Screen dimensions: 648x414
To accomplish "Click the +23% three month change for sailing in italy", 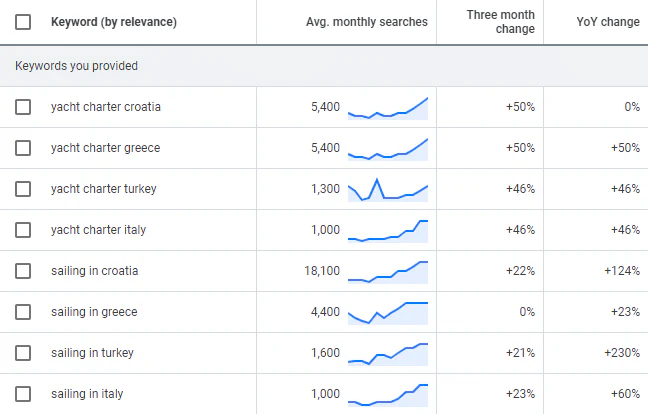I will pyautogui.click(x=520, y=394).
